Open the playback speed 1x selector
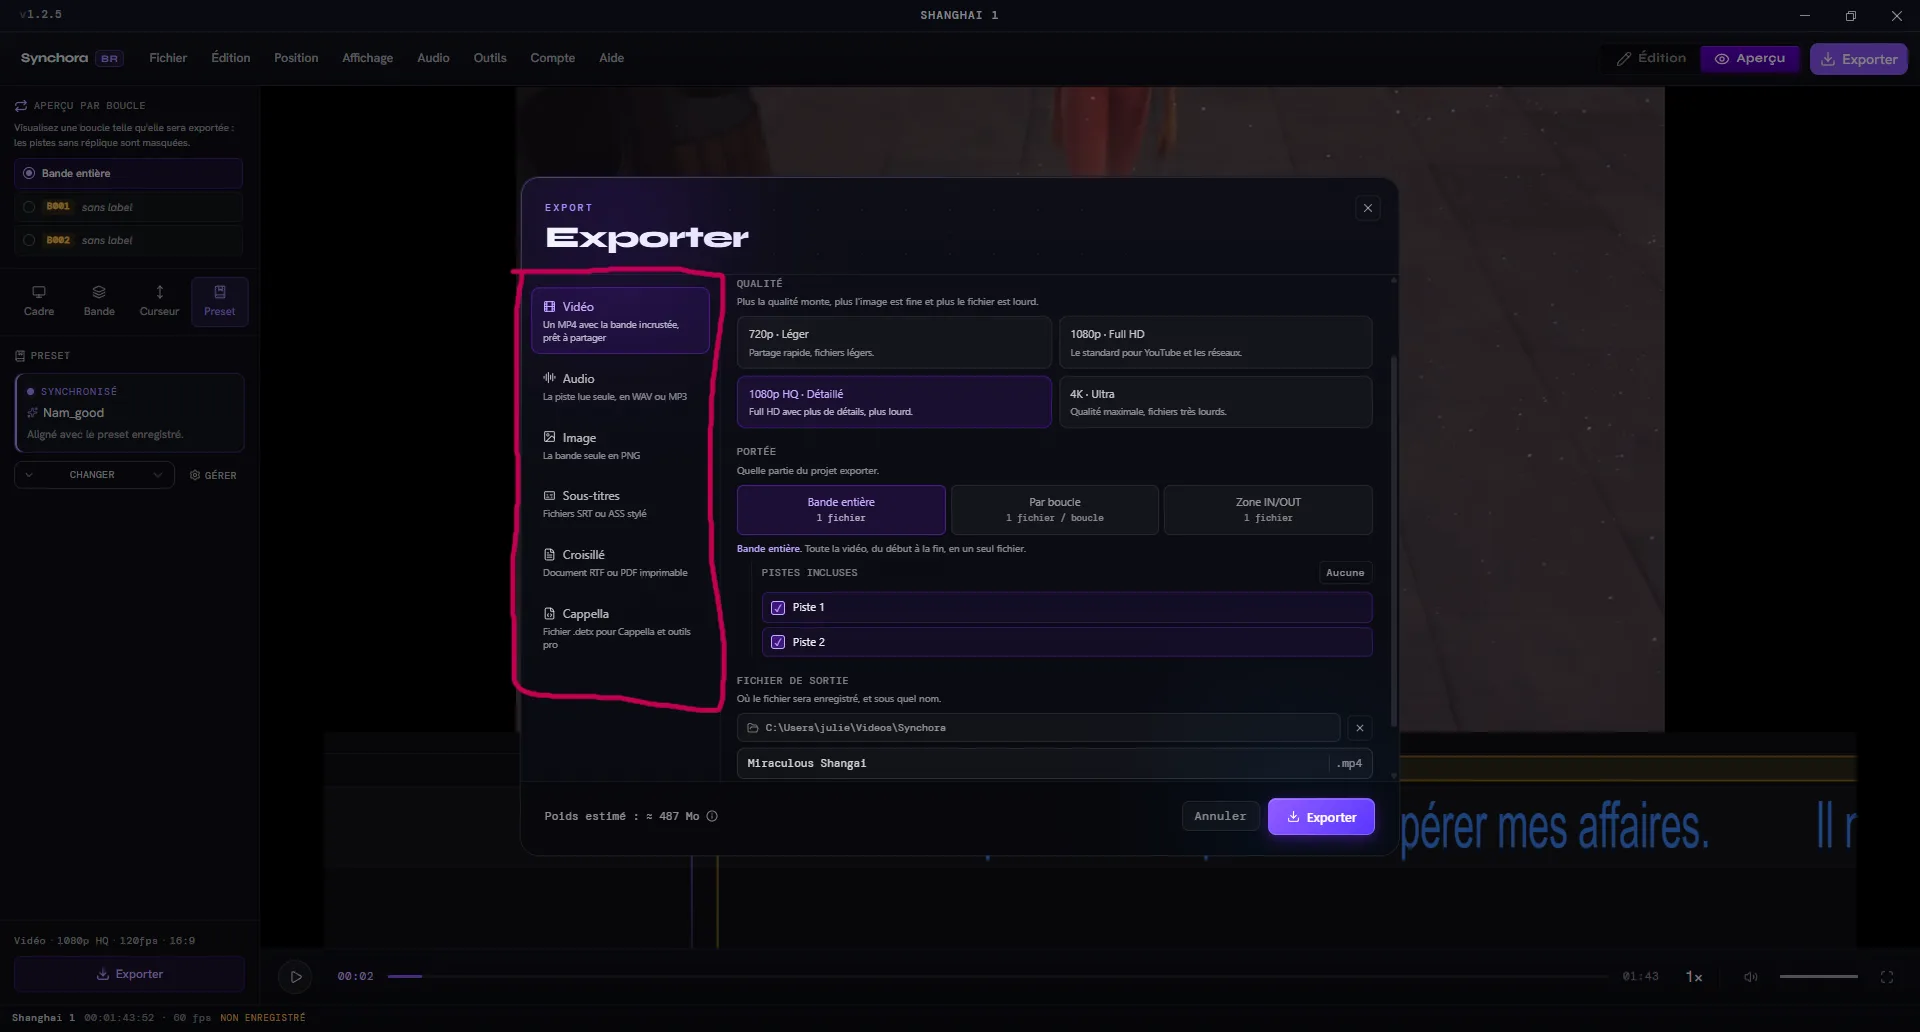 click(1694, 977)
